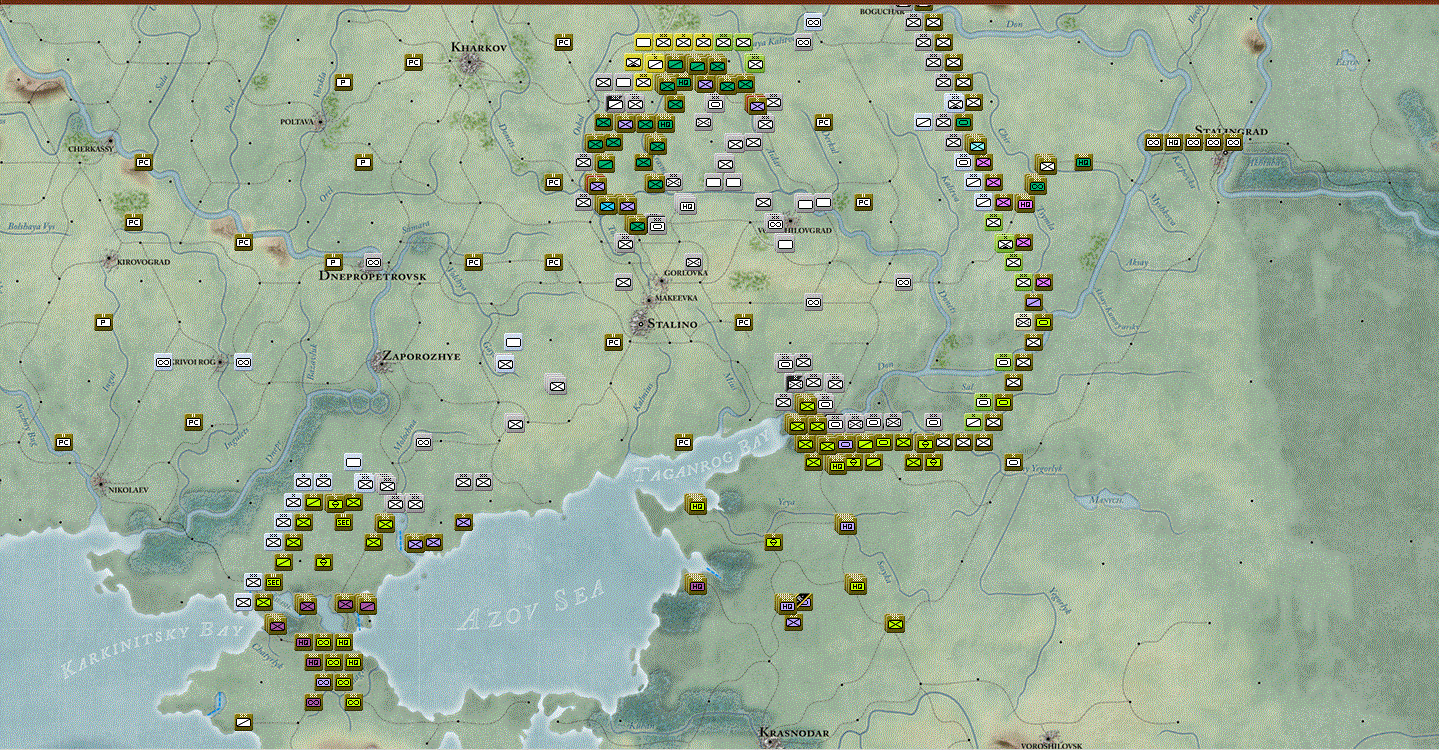Select the blank white counter east of Zaporozhye
Viewport: 1439px width, 750px height.
[513, 342]
